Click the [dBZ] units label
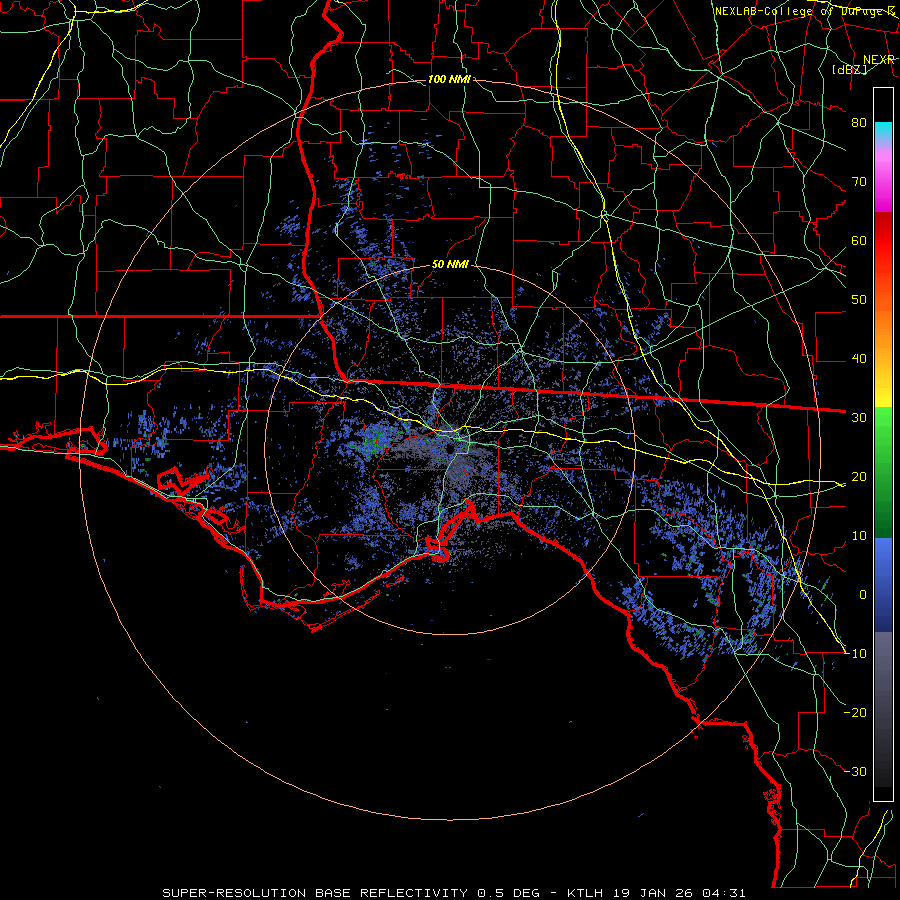The image size is (900, 900). tap(849, 69)
